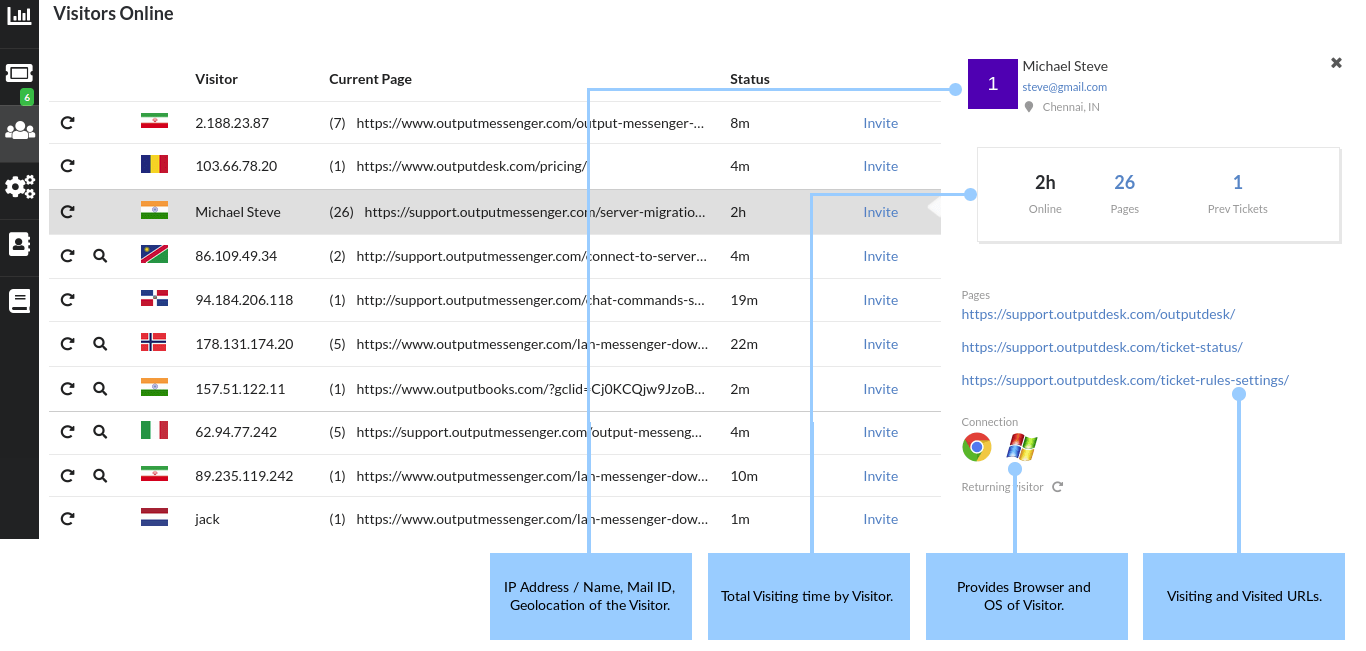The width and height of the screenshot is (1366, 651).
Task: Open the ticket-status page link
Action: coord(1102,347)
